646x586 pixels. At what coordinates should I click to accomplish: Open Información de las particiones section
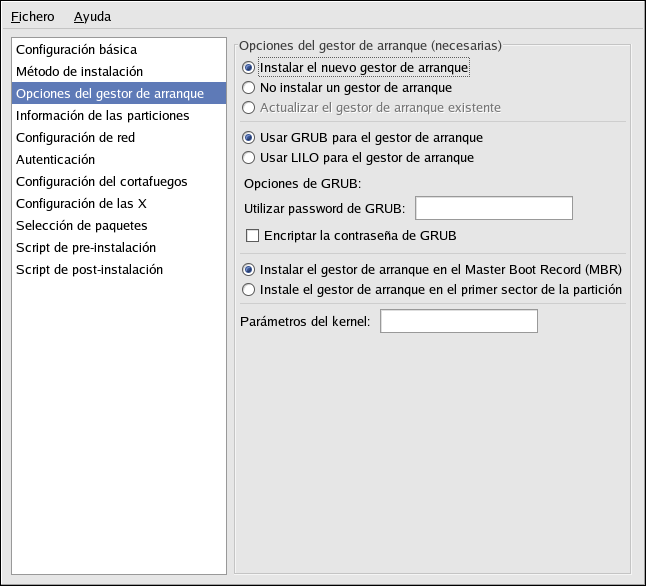[102, 115]
